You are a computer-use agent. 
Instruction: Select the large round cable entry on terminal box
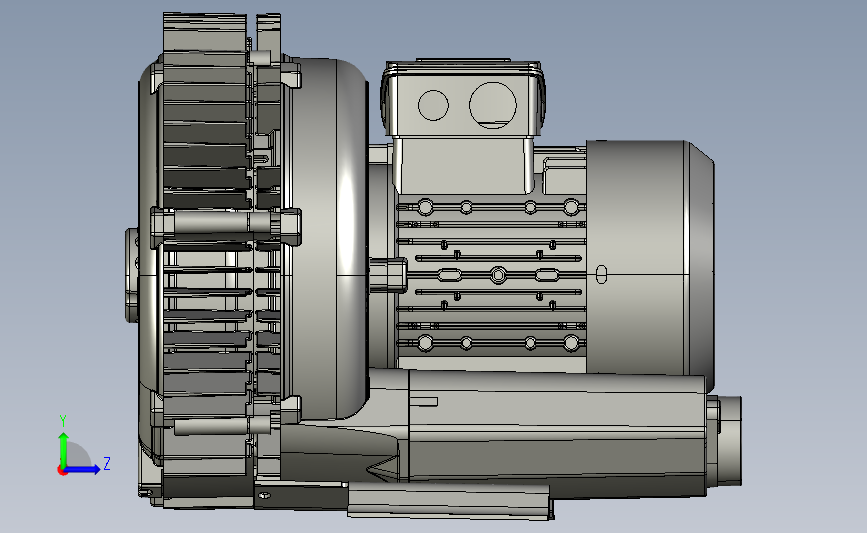coord(493,105)
